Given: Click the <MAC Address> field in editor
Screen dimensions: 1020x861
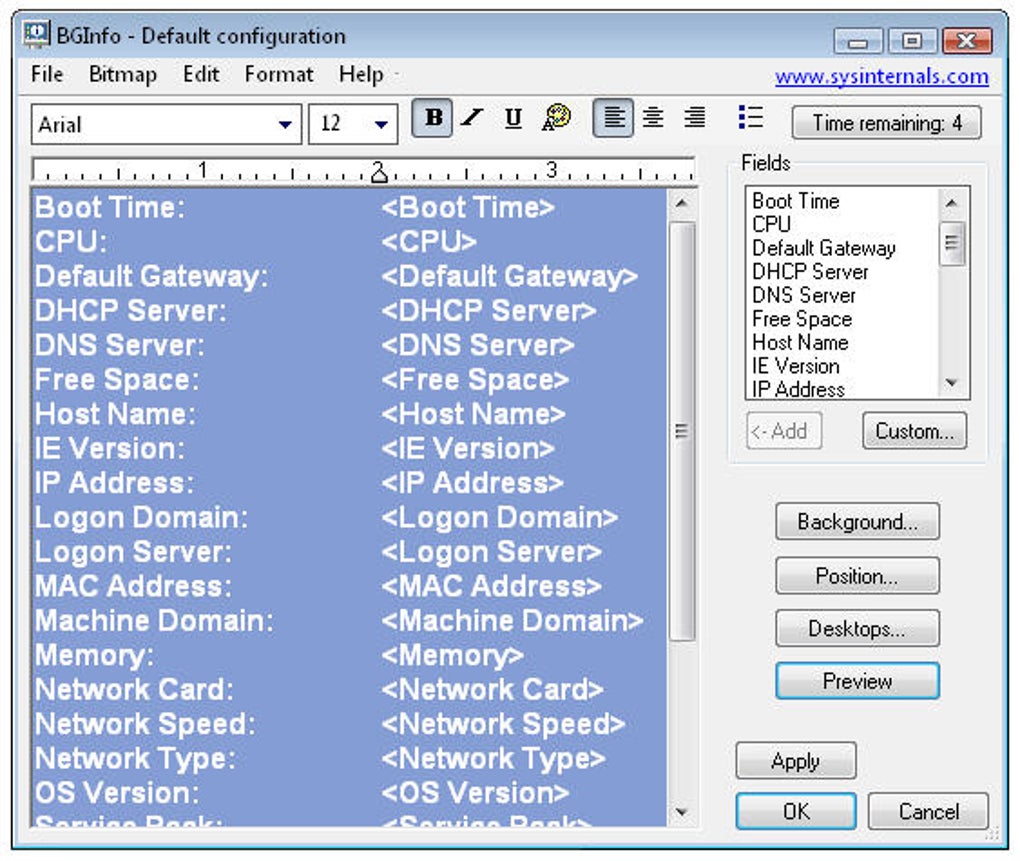Looking at the screenshot, I should (491, 587).
